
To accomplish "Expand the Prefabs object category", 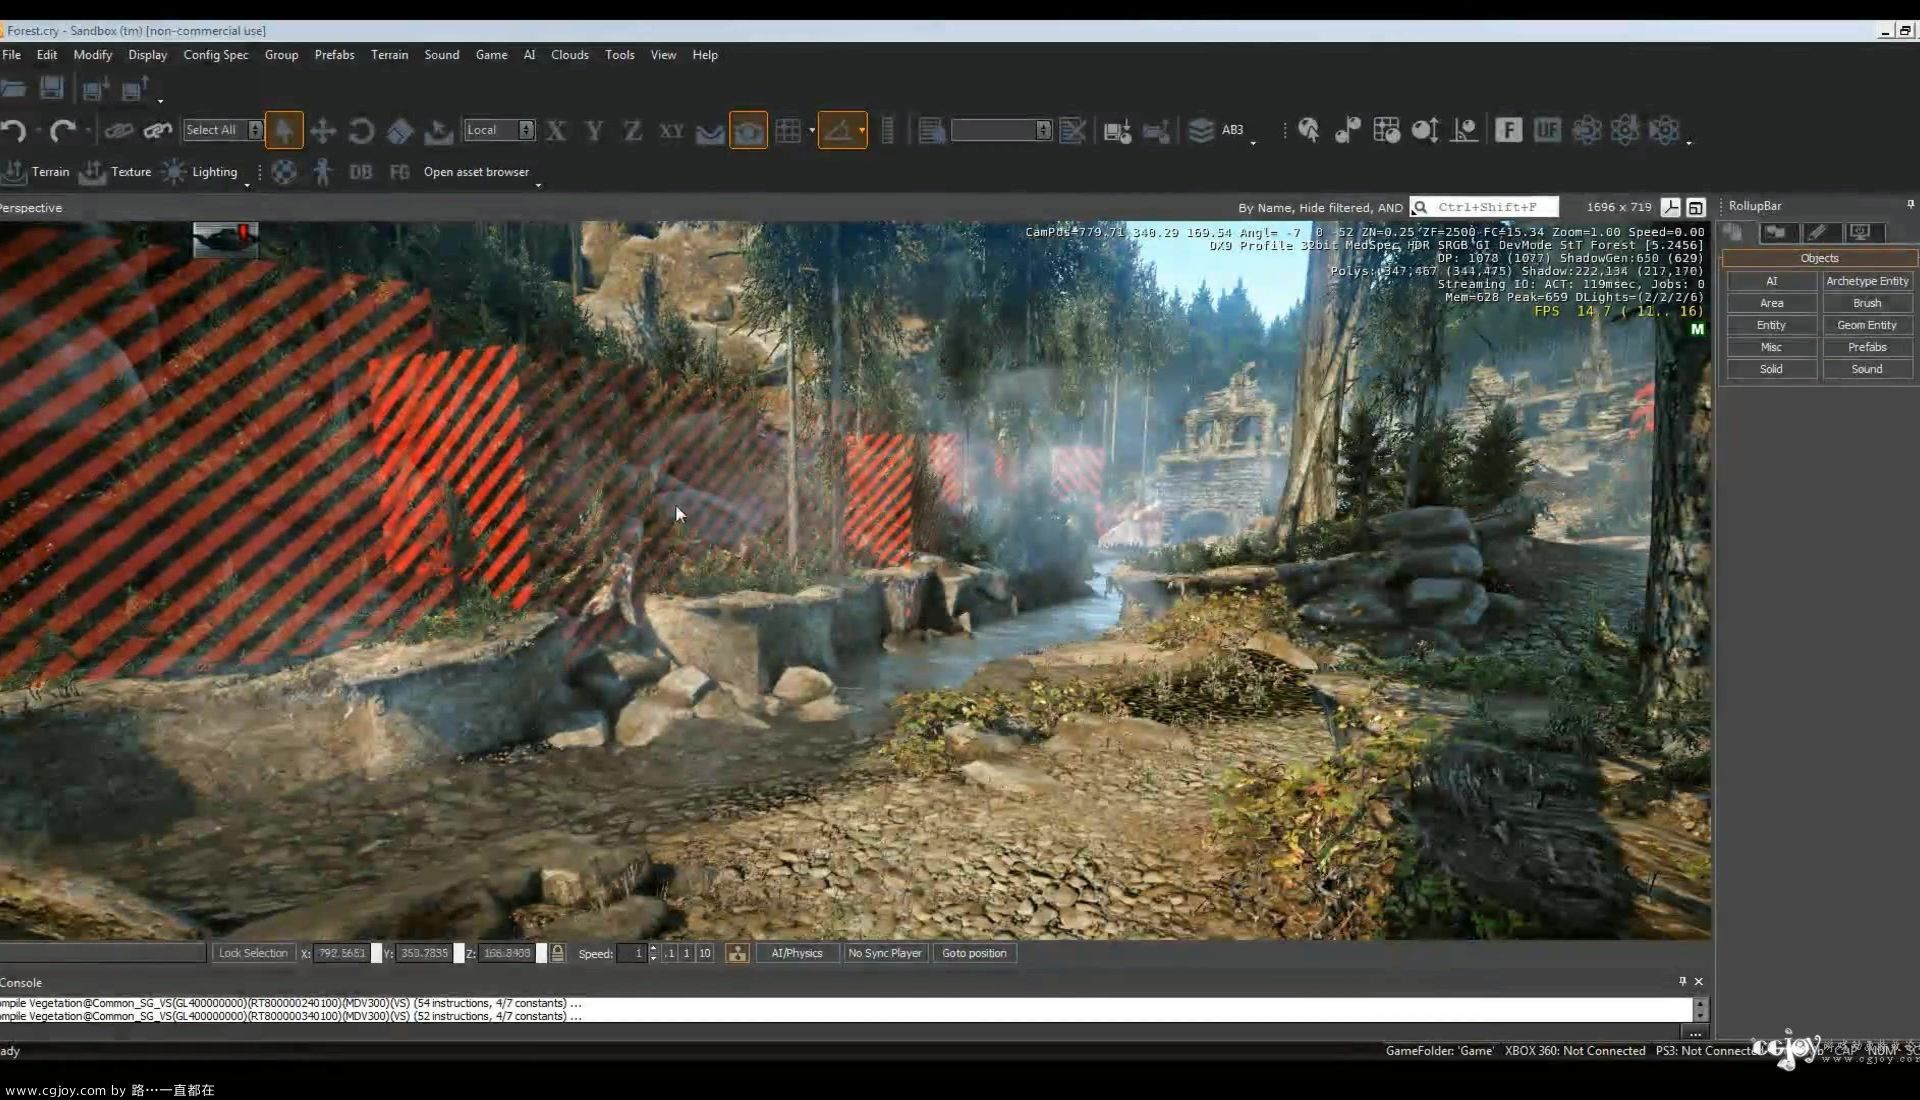I will click(1867, 346).
